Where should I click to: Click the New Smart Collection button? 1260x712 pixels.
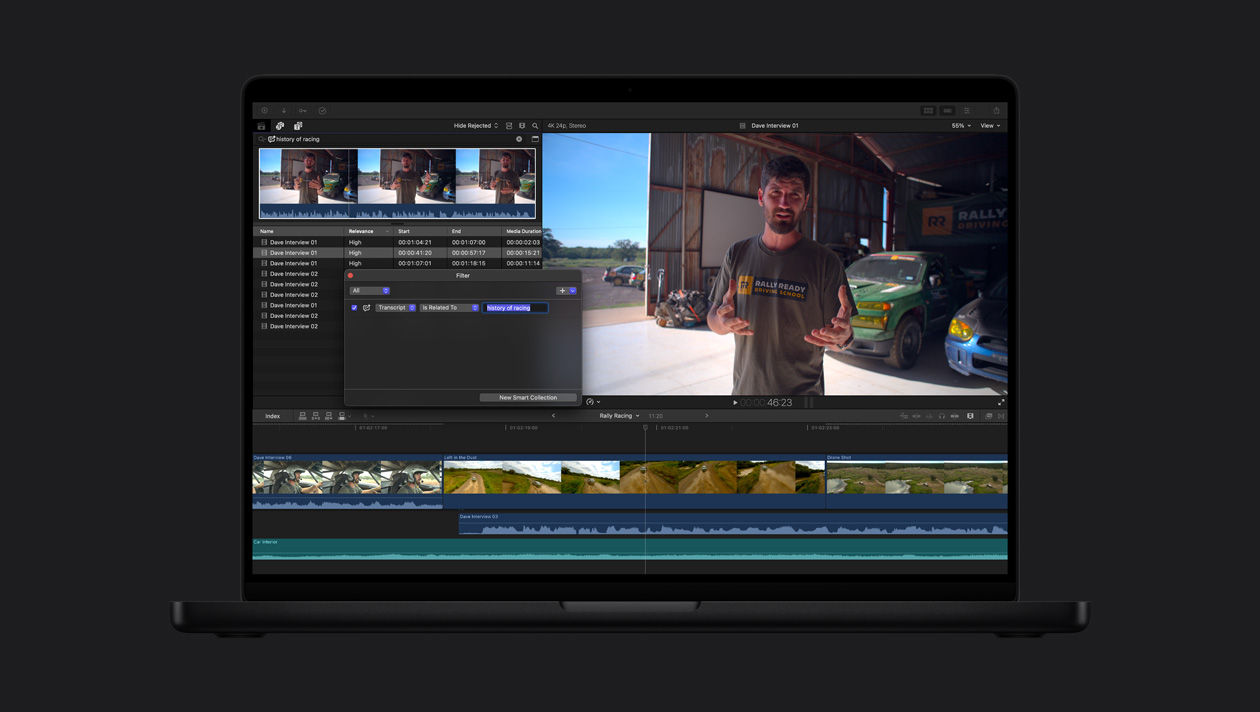tap(528, 397)
